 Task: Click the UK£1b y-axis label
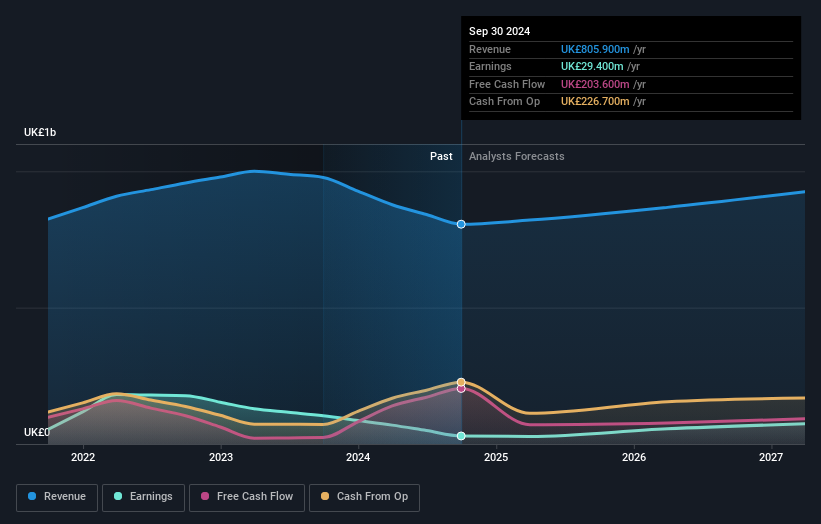(x=40, y=132)
